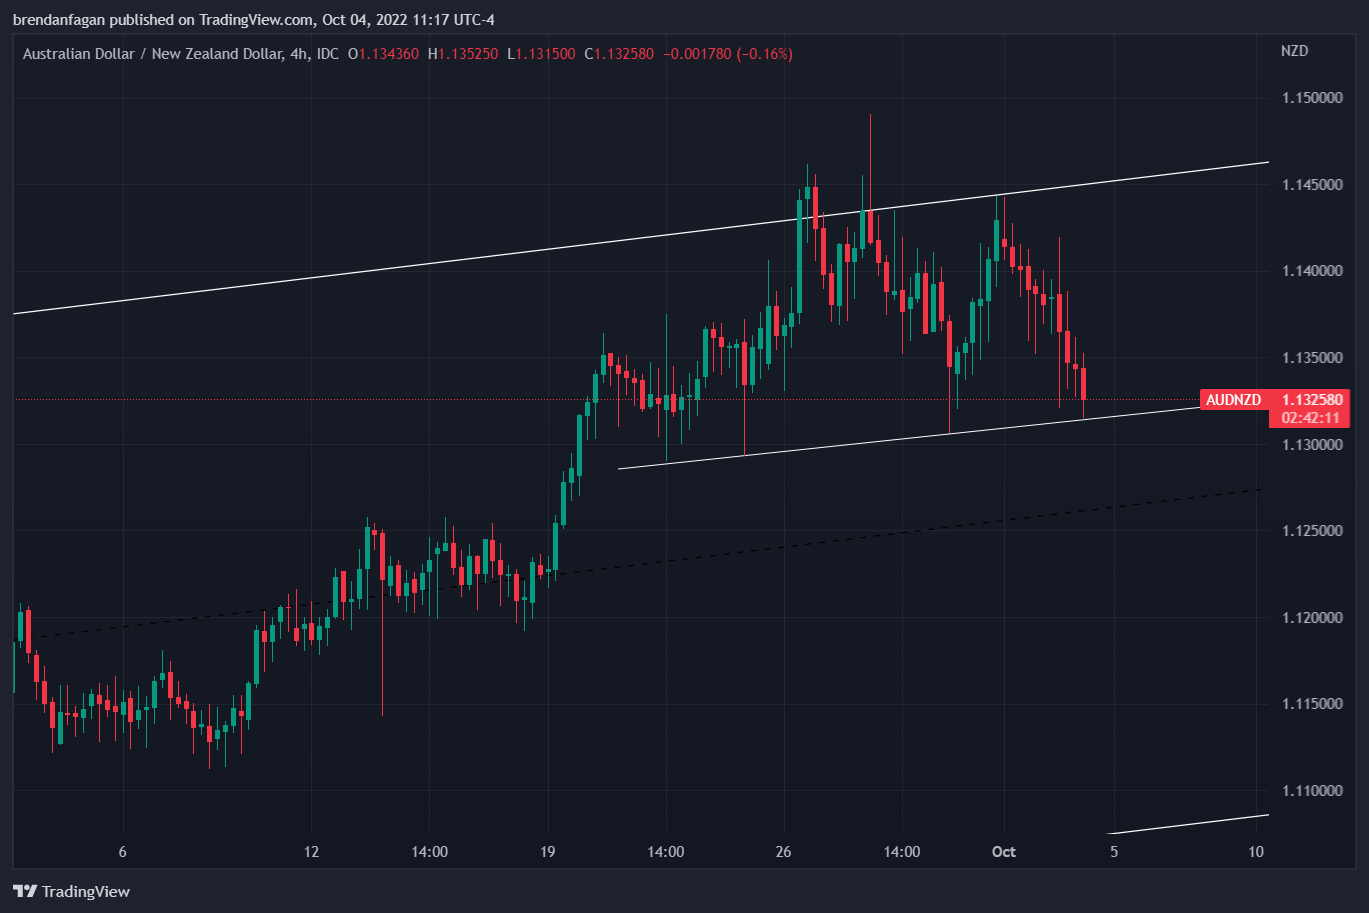Screen dimensions: 1369x913
Task: Click the 1.125000 price axis label
Action: pyautogui.click(x=1312, y=531)
